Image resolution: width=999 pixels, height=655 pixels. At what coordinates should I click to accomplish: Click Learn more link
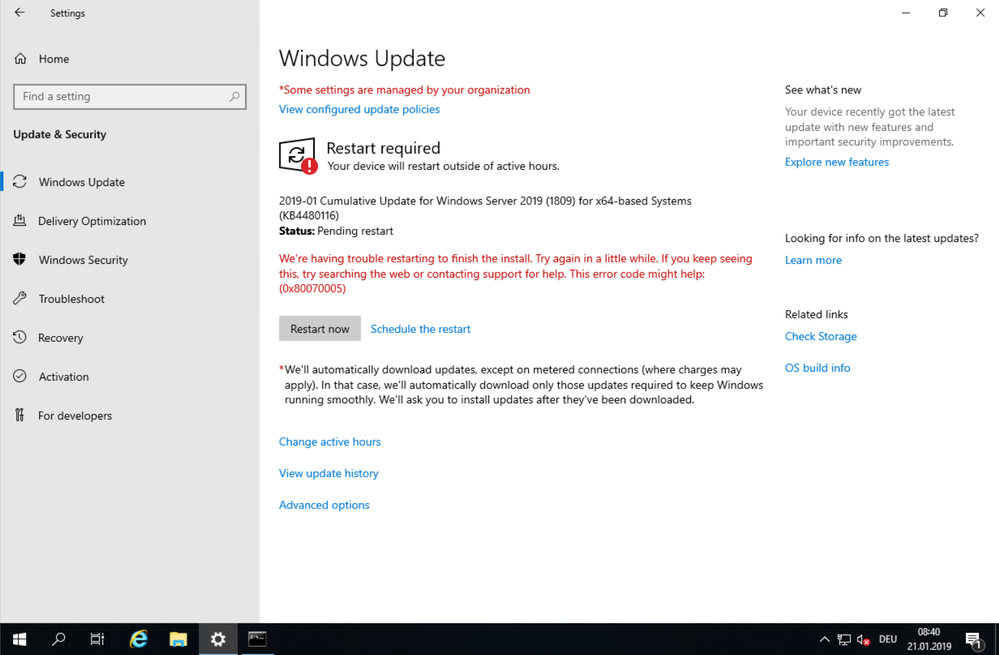coord(813,260)
